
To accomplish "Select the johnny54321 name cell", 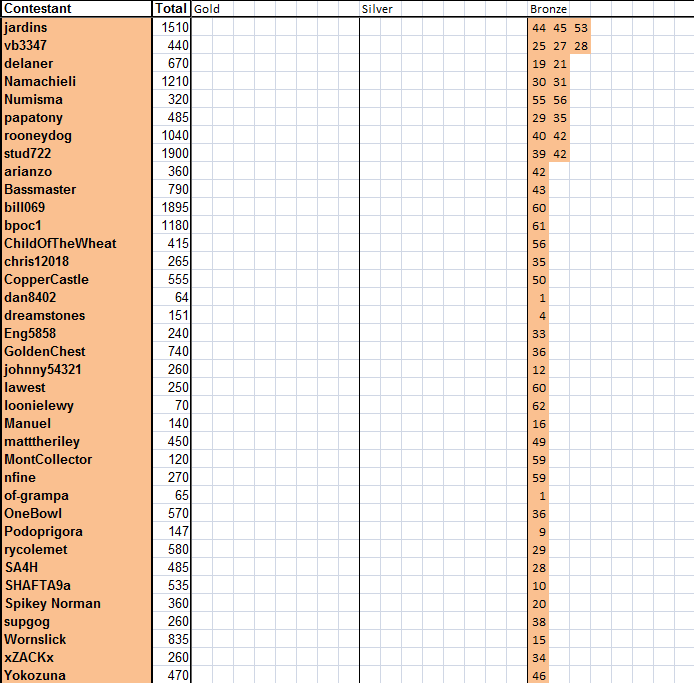I will pos(77,370).
